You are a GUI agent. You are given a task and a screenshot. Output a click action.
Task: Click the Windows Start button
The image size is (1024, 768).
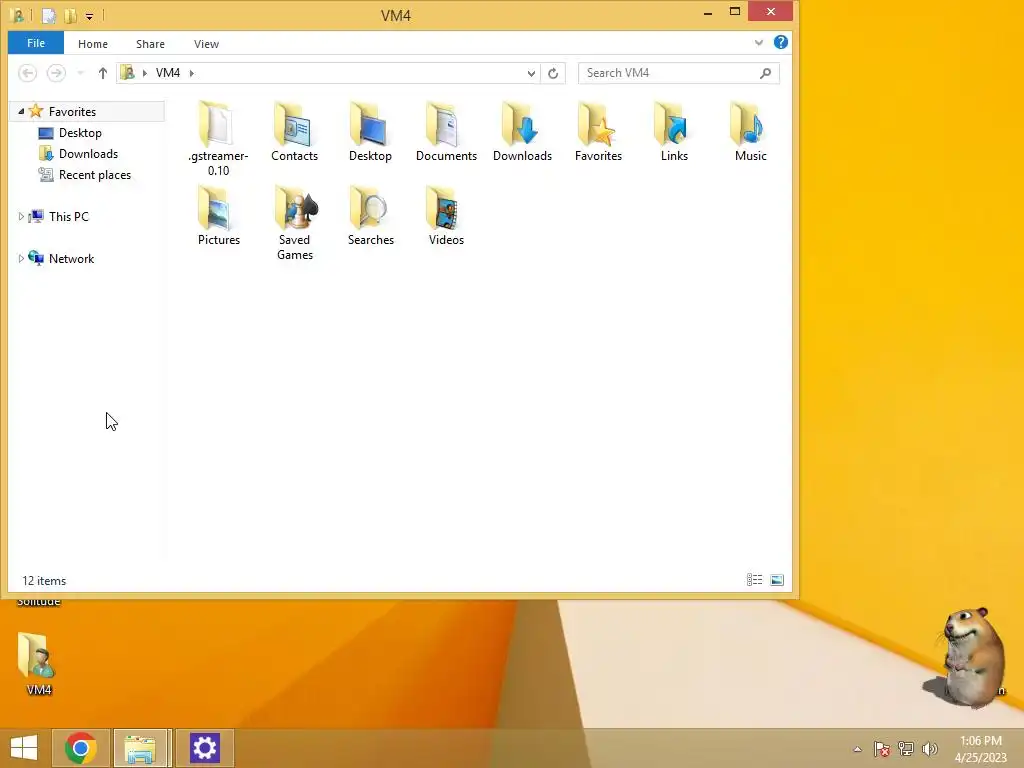[24, 748]
